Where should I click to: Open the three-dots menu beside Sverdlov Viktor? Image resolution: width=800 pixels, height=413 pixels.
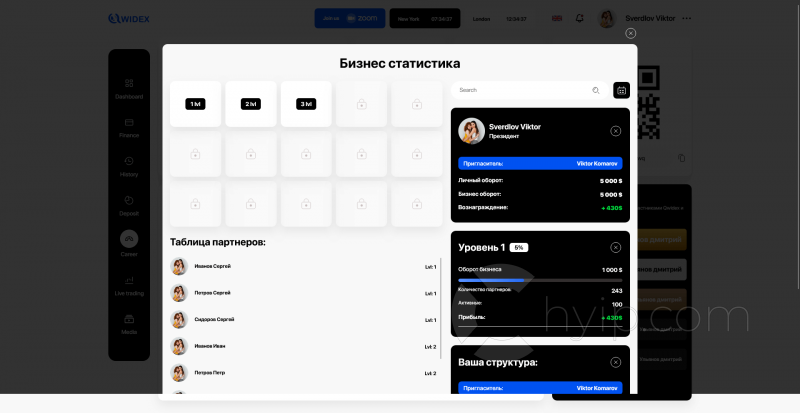click(686, 18)
